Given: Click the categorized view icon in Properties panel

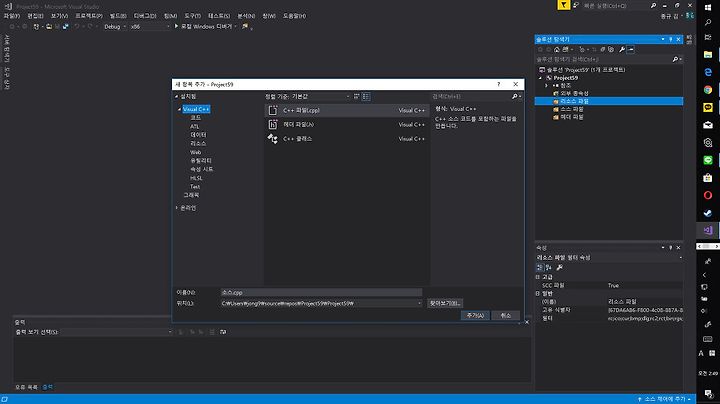Looking at the screenshot, I should pyautogui.click(x=540, y=267).
